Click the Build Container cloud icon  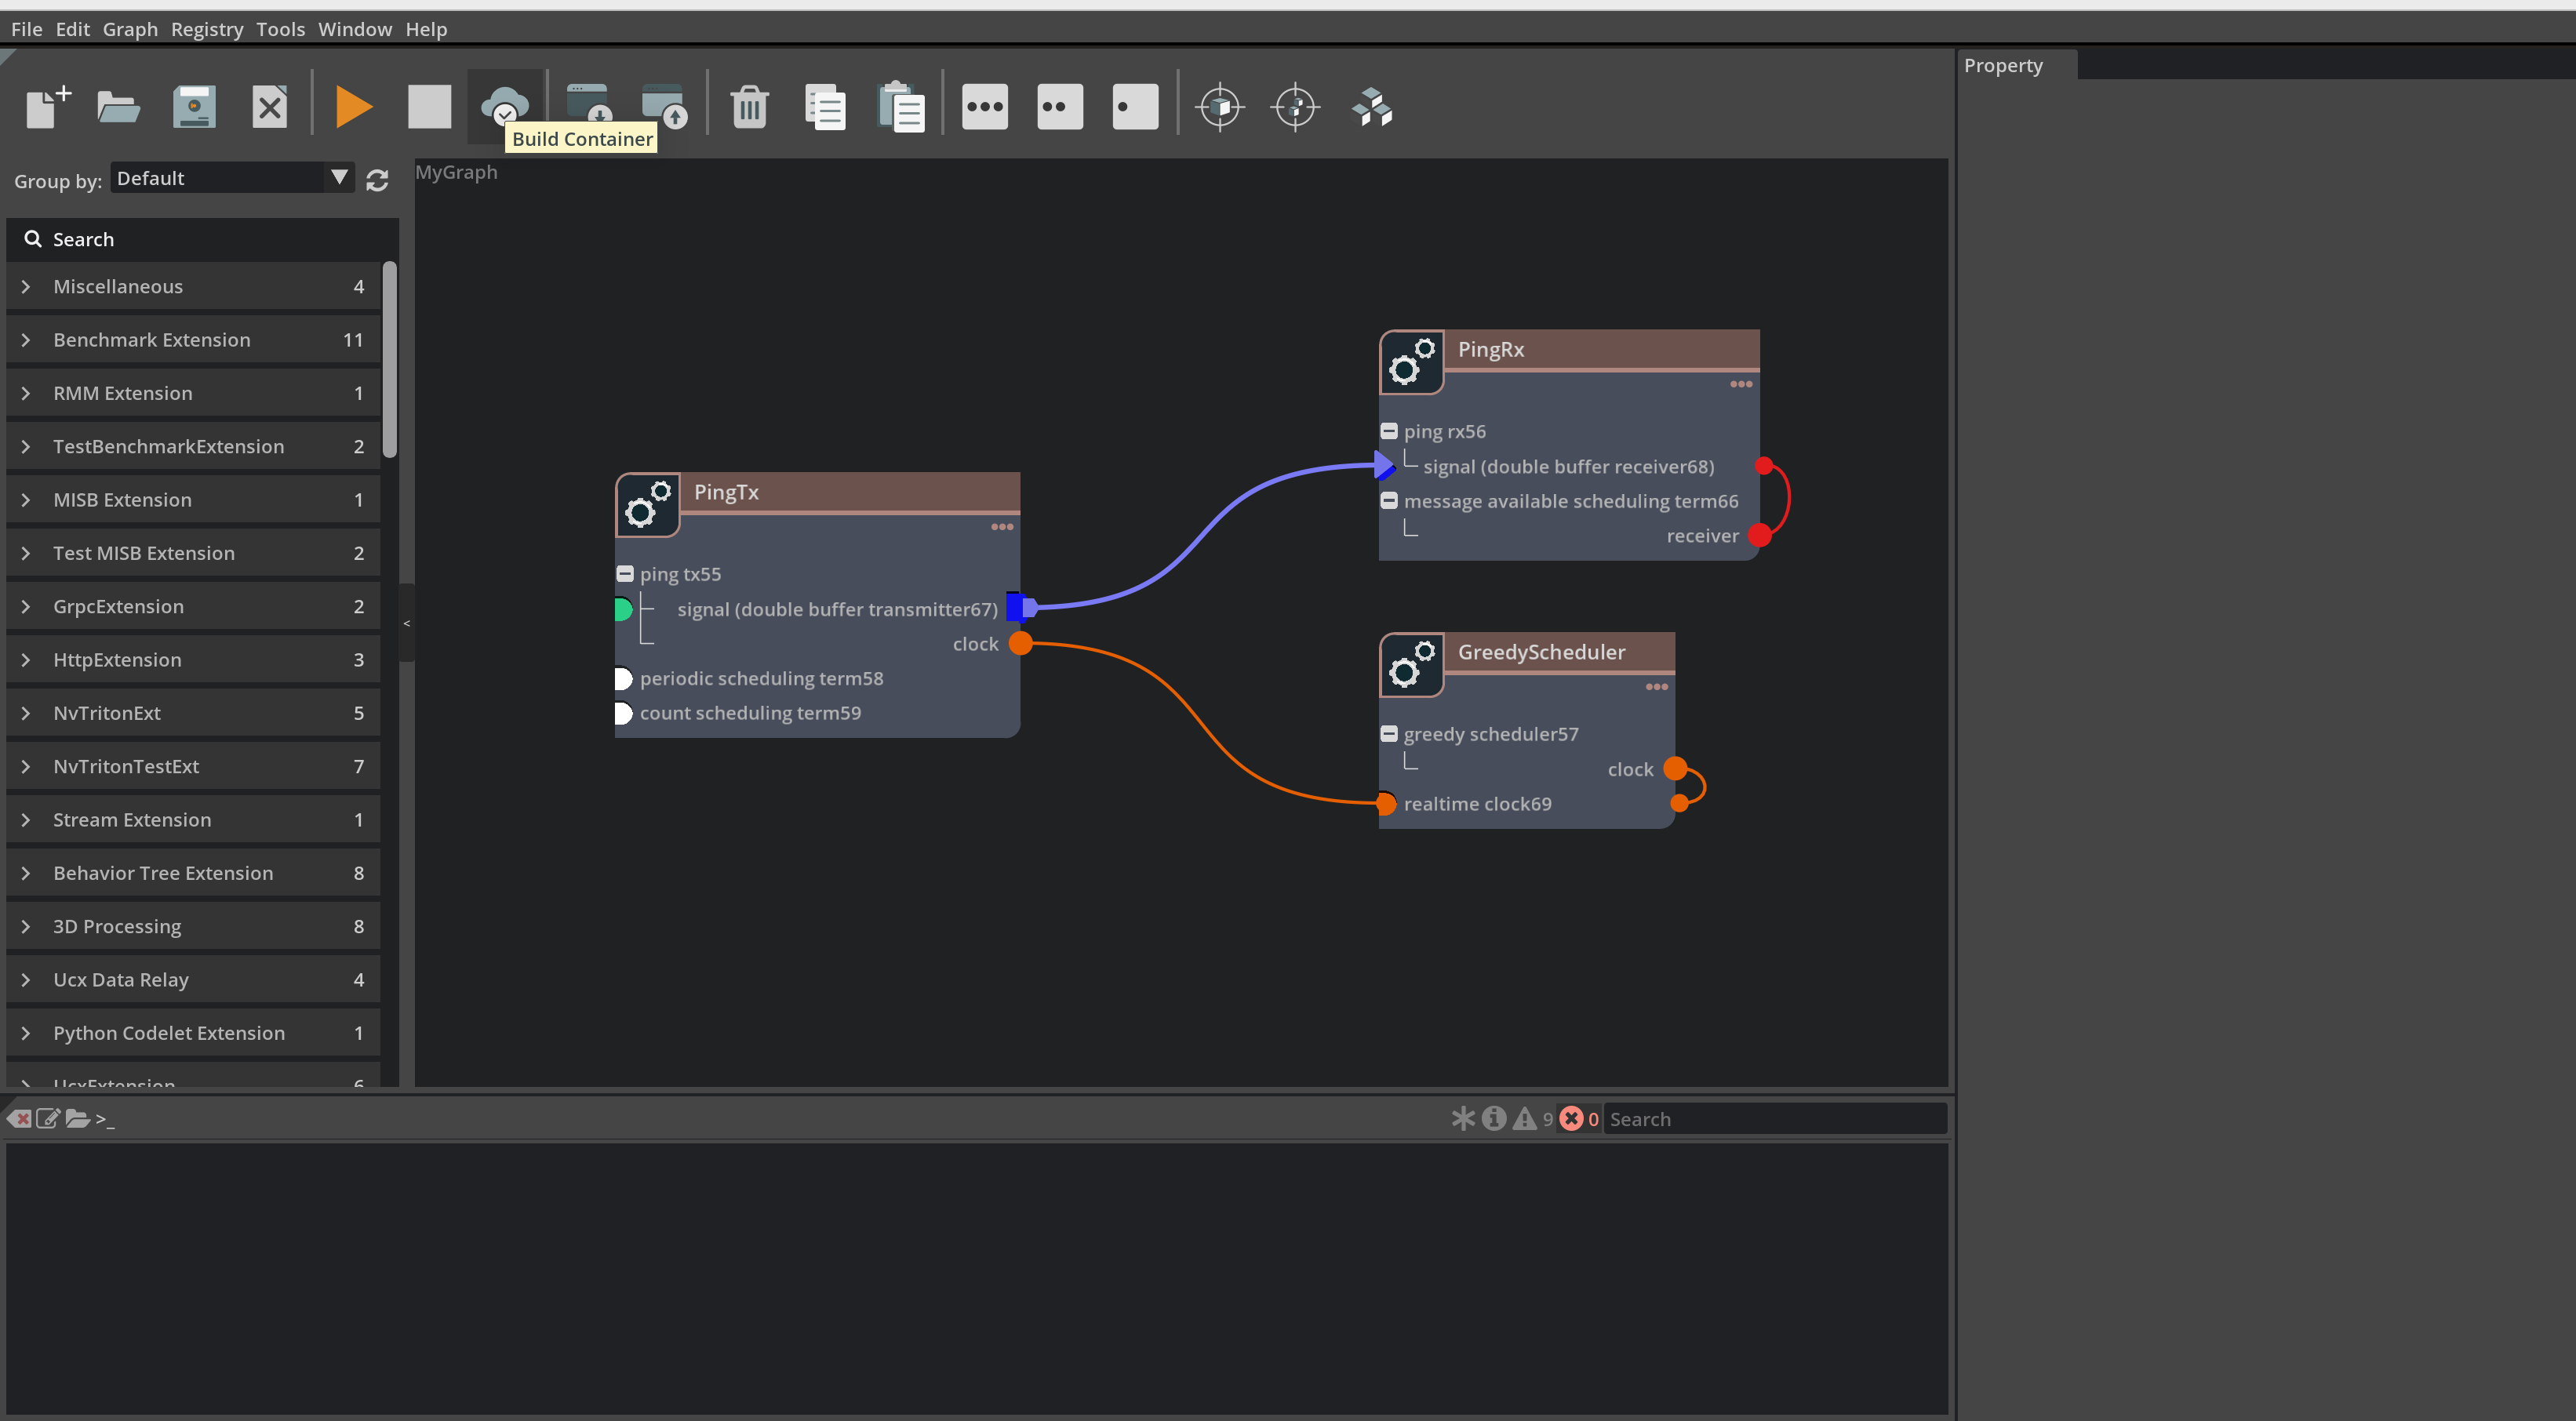pyautogui.click(x=504, y=106)
